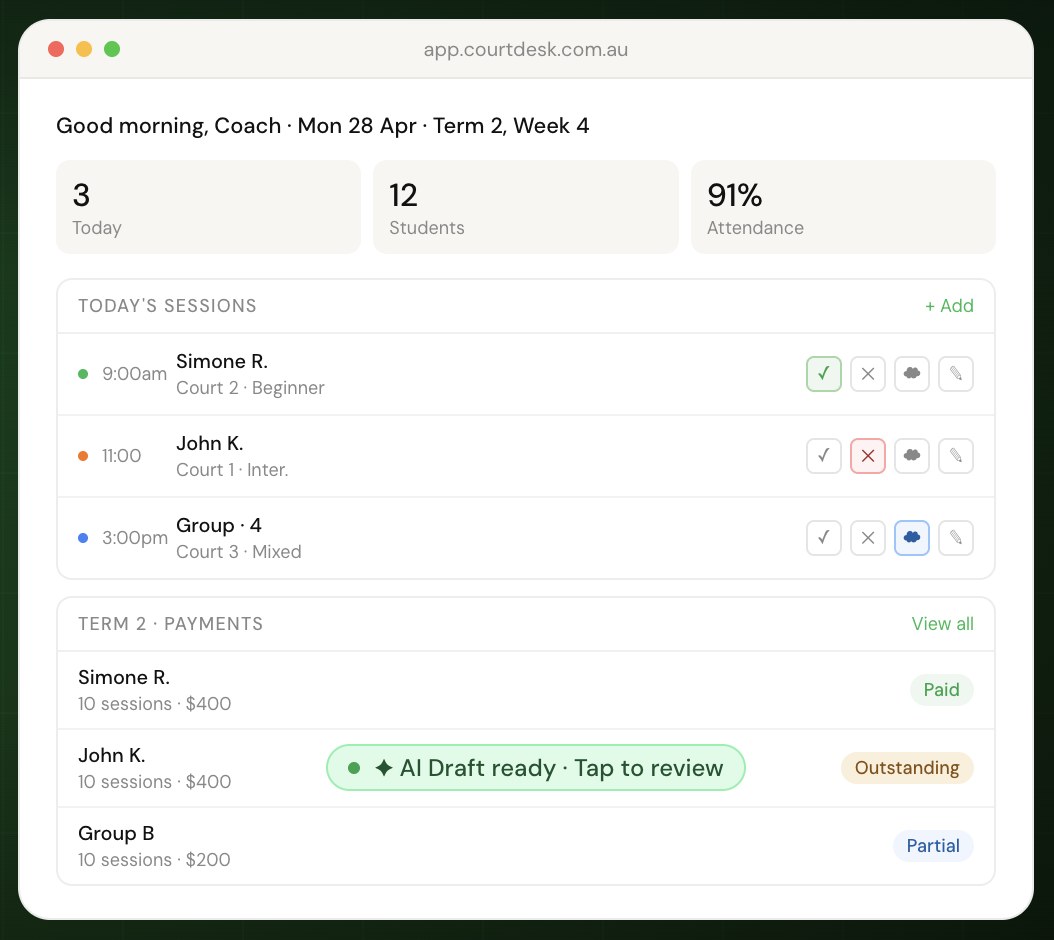Click the Partial badge for Group B
Screen dimensions: 1054x940
point(933,846)
